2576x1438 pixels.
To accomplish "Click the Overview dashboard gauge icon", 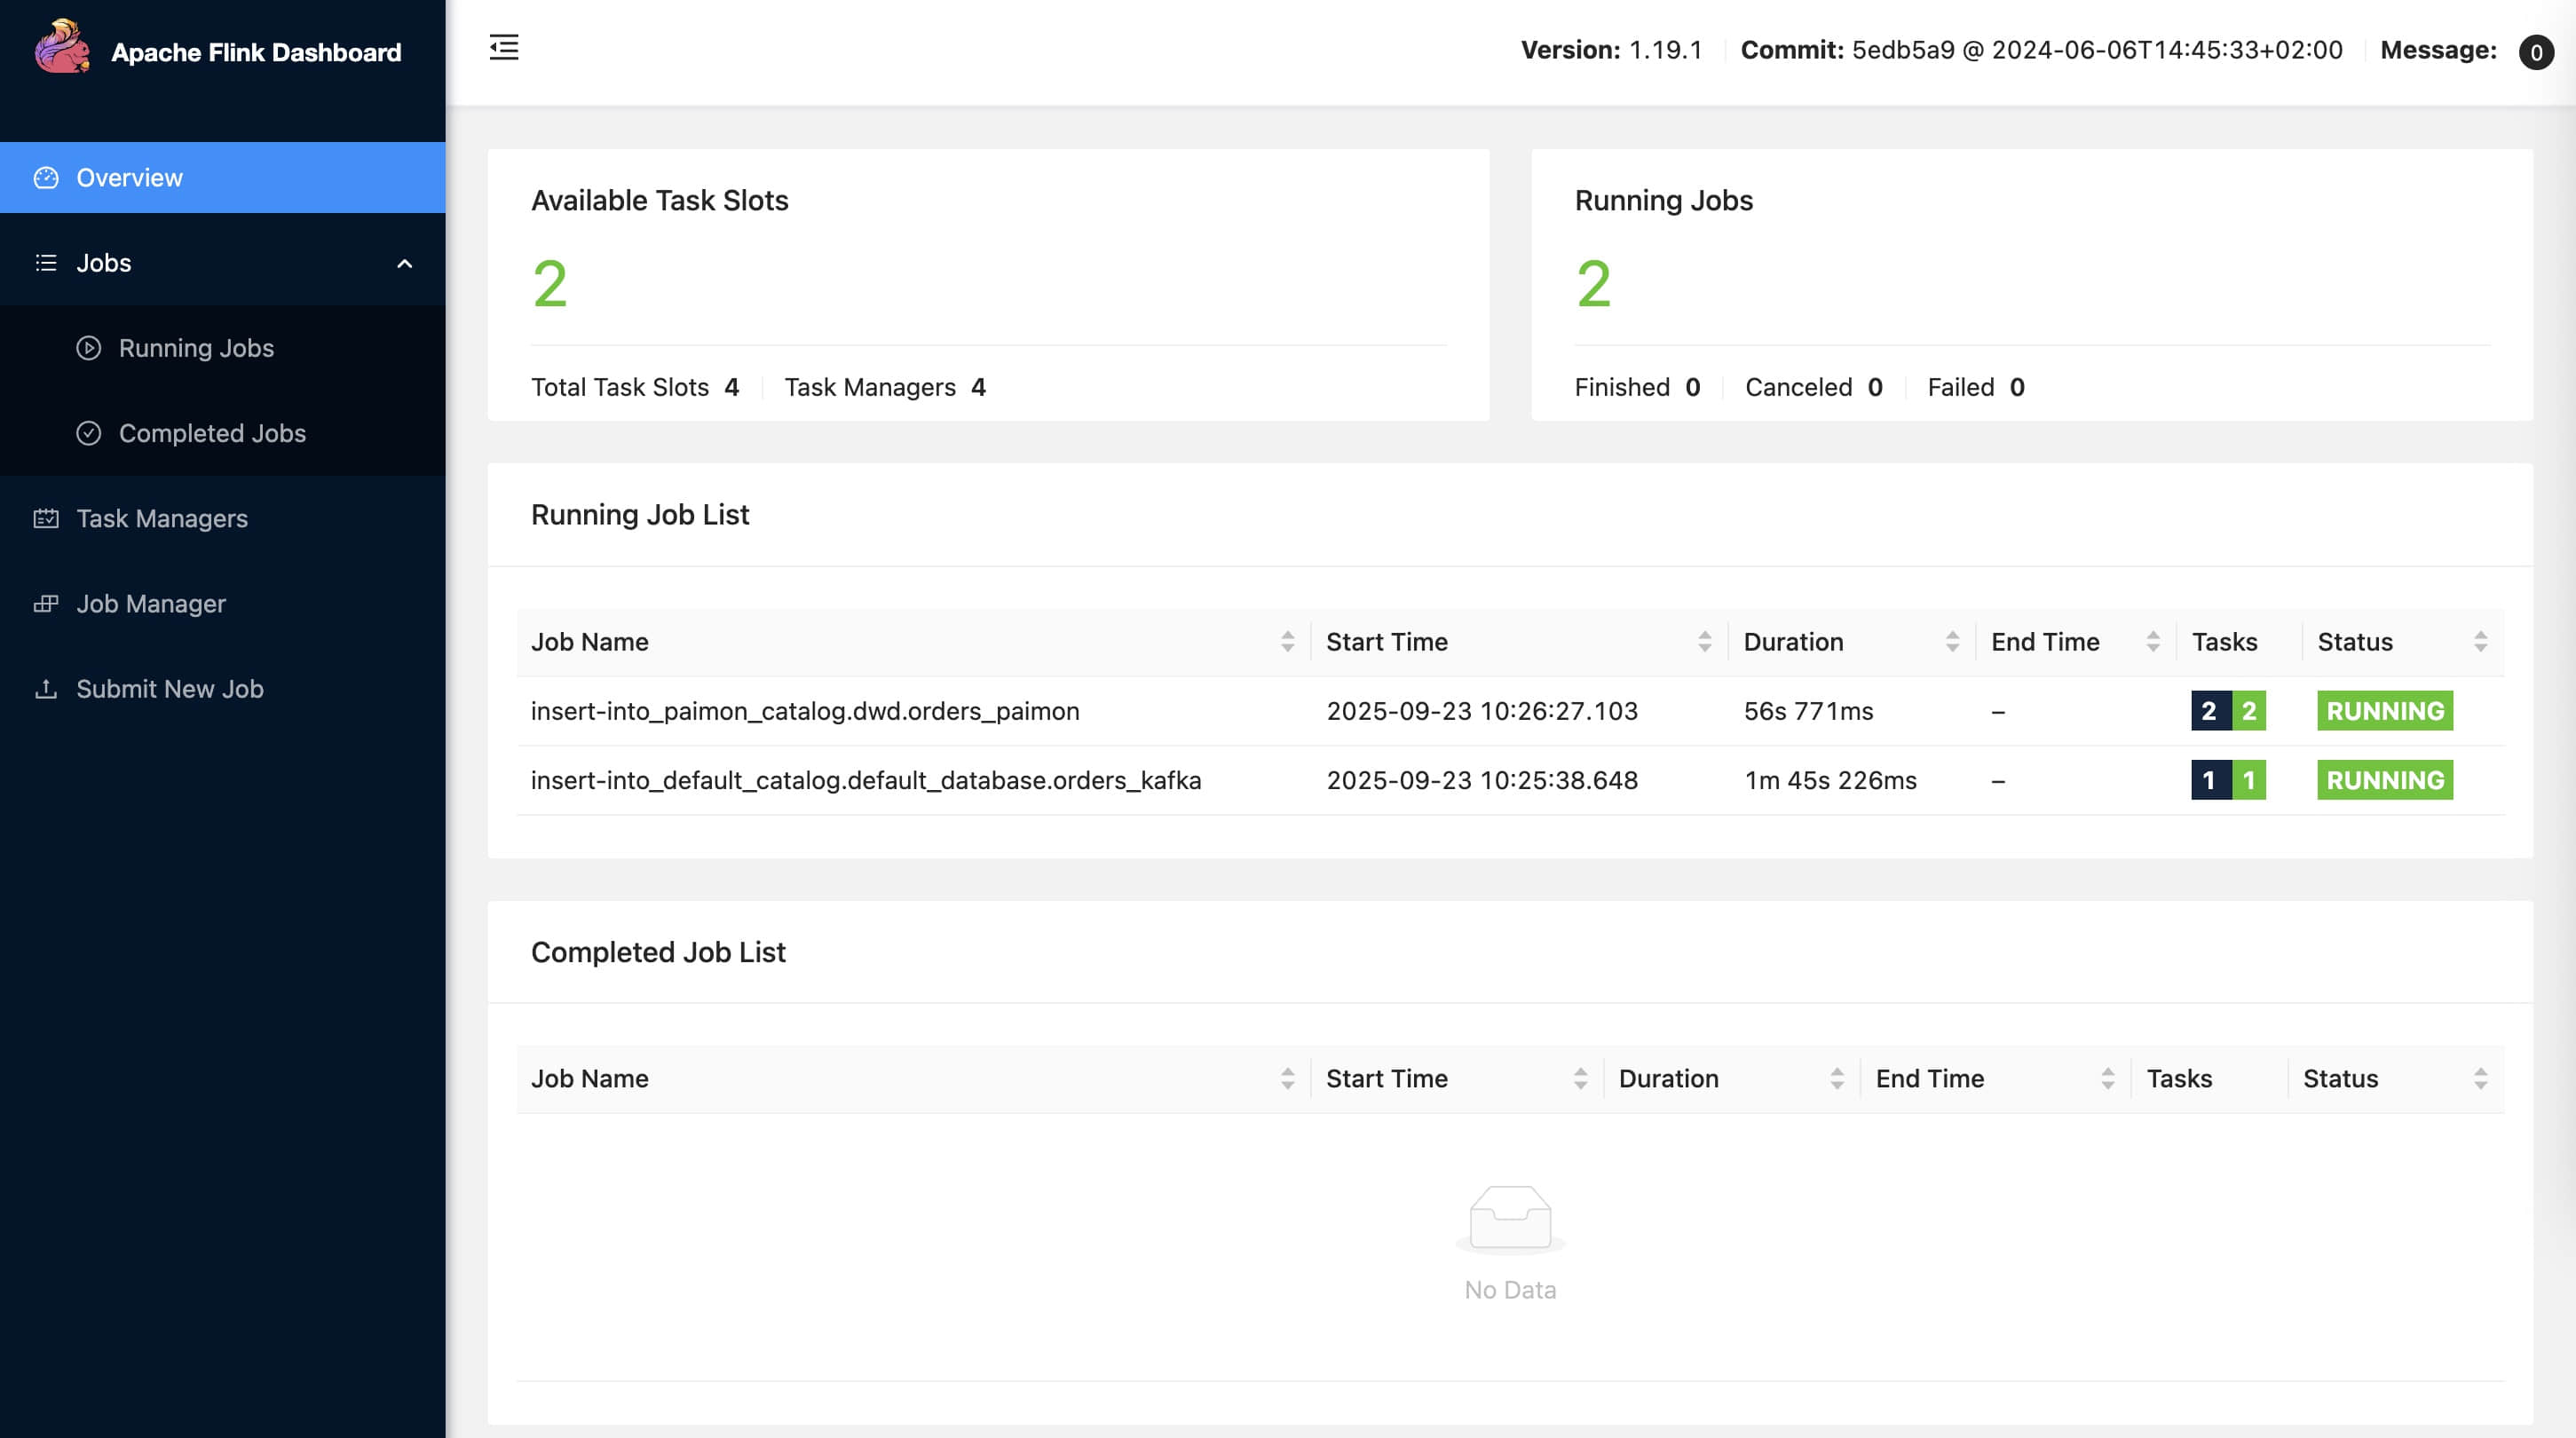I will coord(46,178).
